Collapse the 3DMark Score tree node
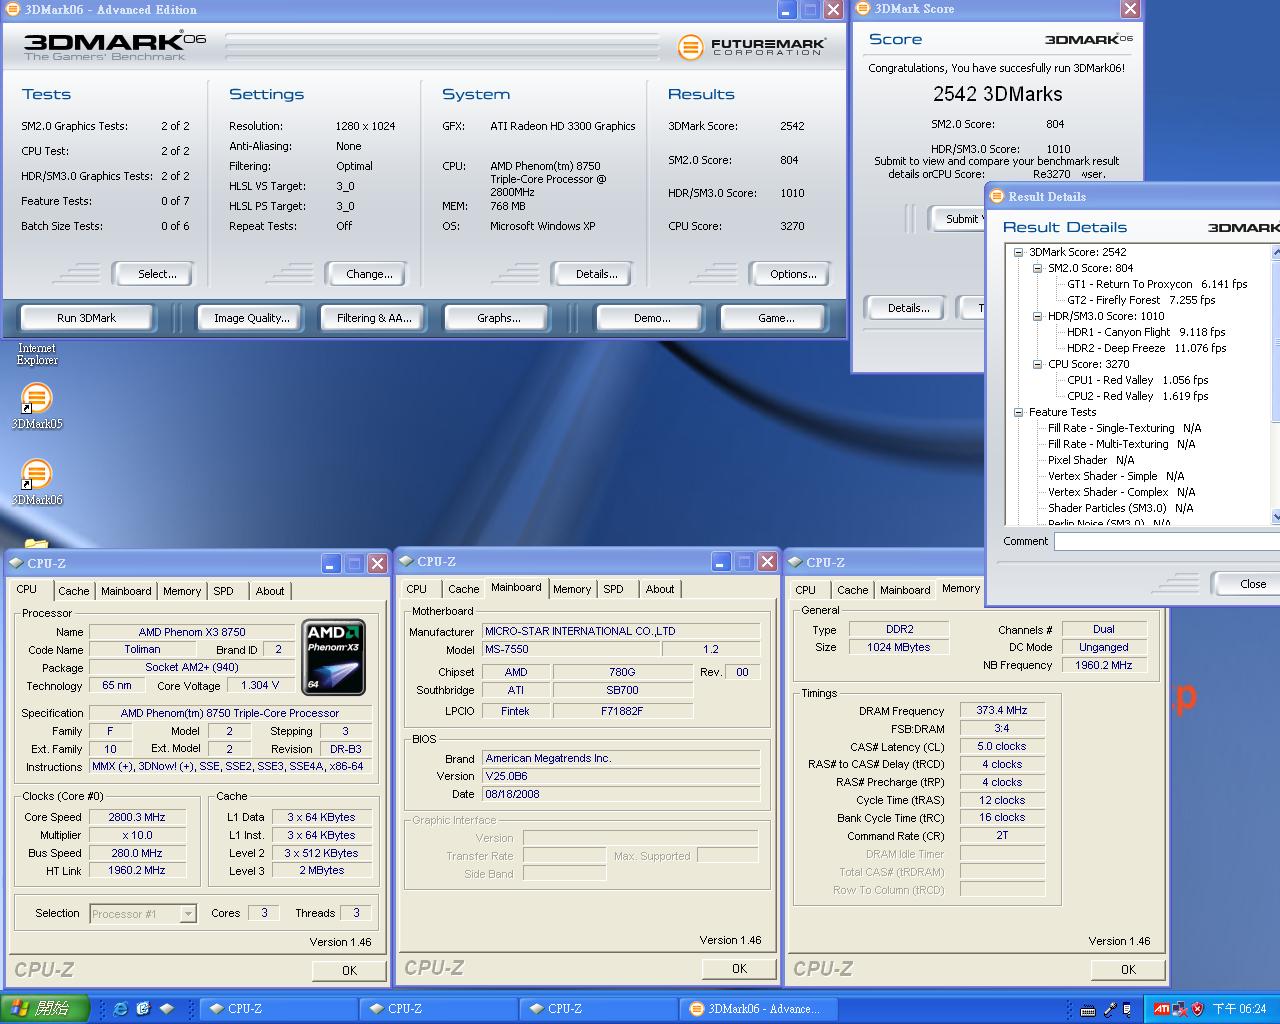 (x=1019, y=252)
